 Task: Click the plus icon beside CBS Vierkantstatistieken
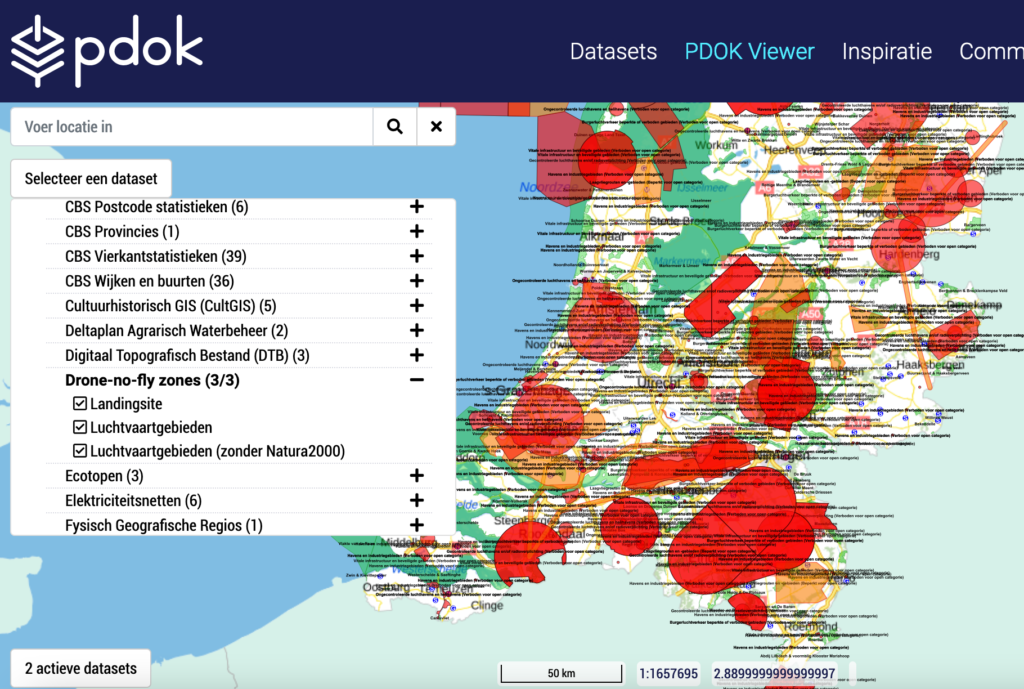[417, 256]
